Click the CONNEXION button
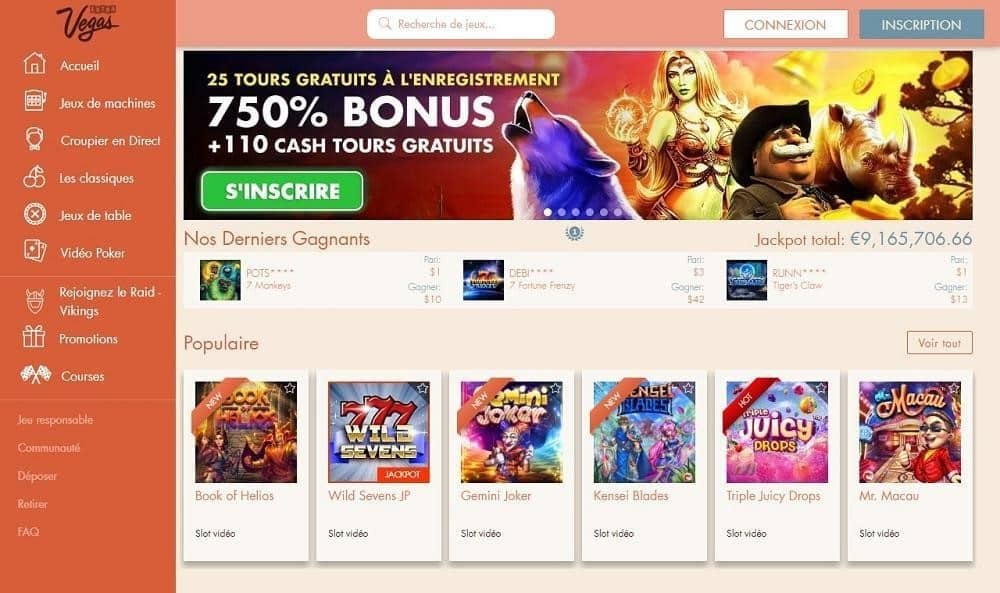This screenshot has width=1000, height=593. click(x=785, y=24)
